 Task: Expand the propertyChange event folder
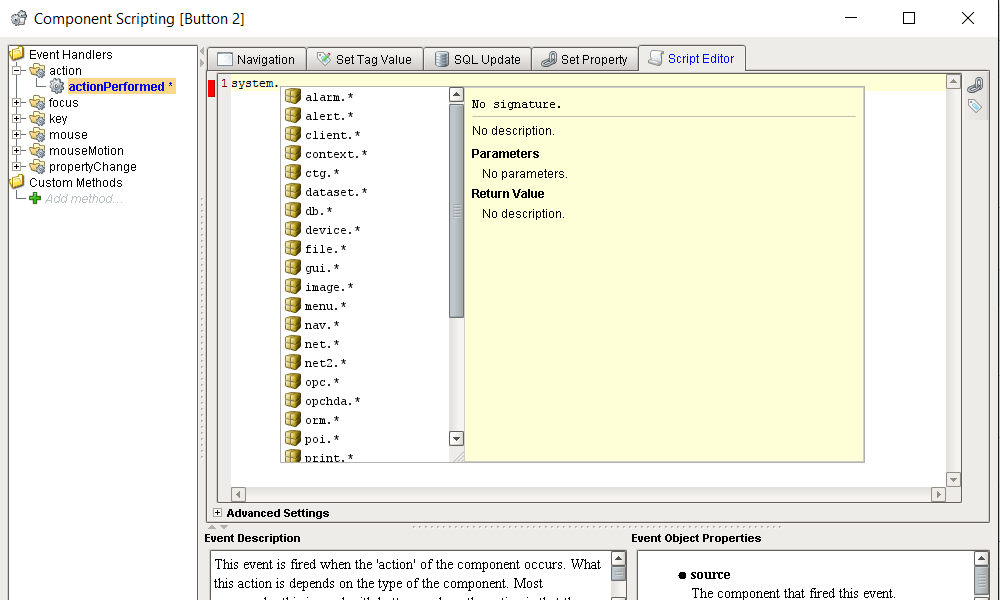pyautogui.click(x=17, y=166)
